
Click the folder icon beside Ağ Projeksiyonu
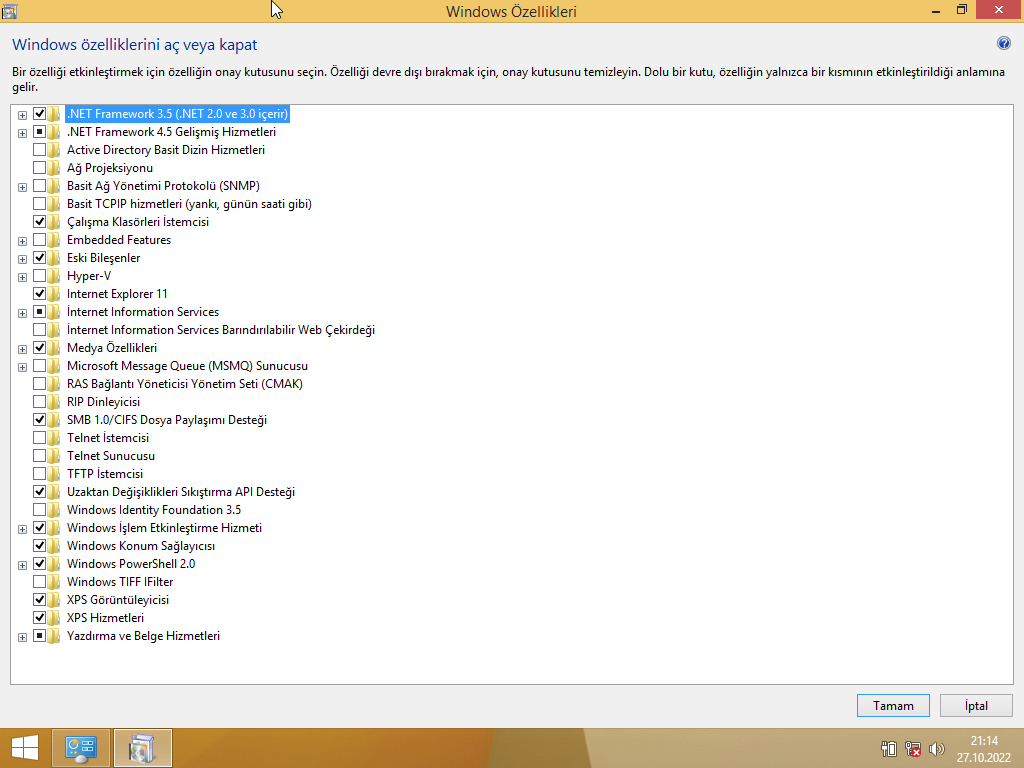point(54,168)
